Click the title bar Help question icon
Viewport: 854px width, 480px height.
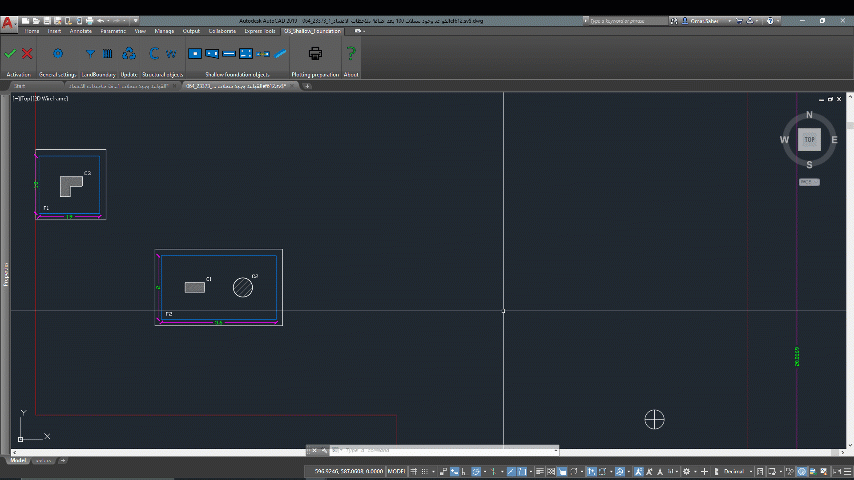pos(770,21)
